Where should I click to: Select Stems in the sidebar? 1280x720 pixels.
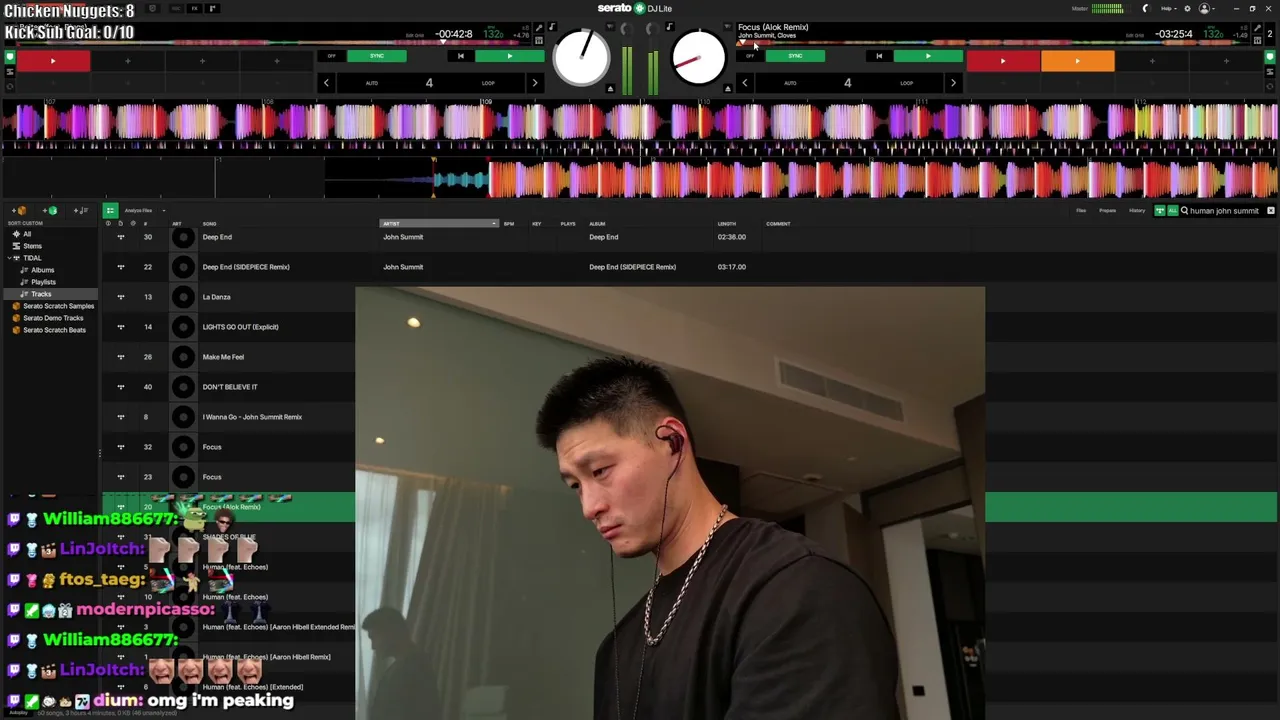(x=33, y=246)
